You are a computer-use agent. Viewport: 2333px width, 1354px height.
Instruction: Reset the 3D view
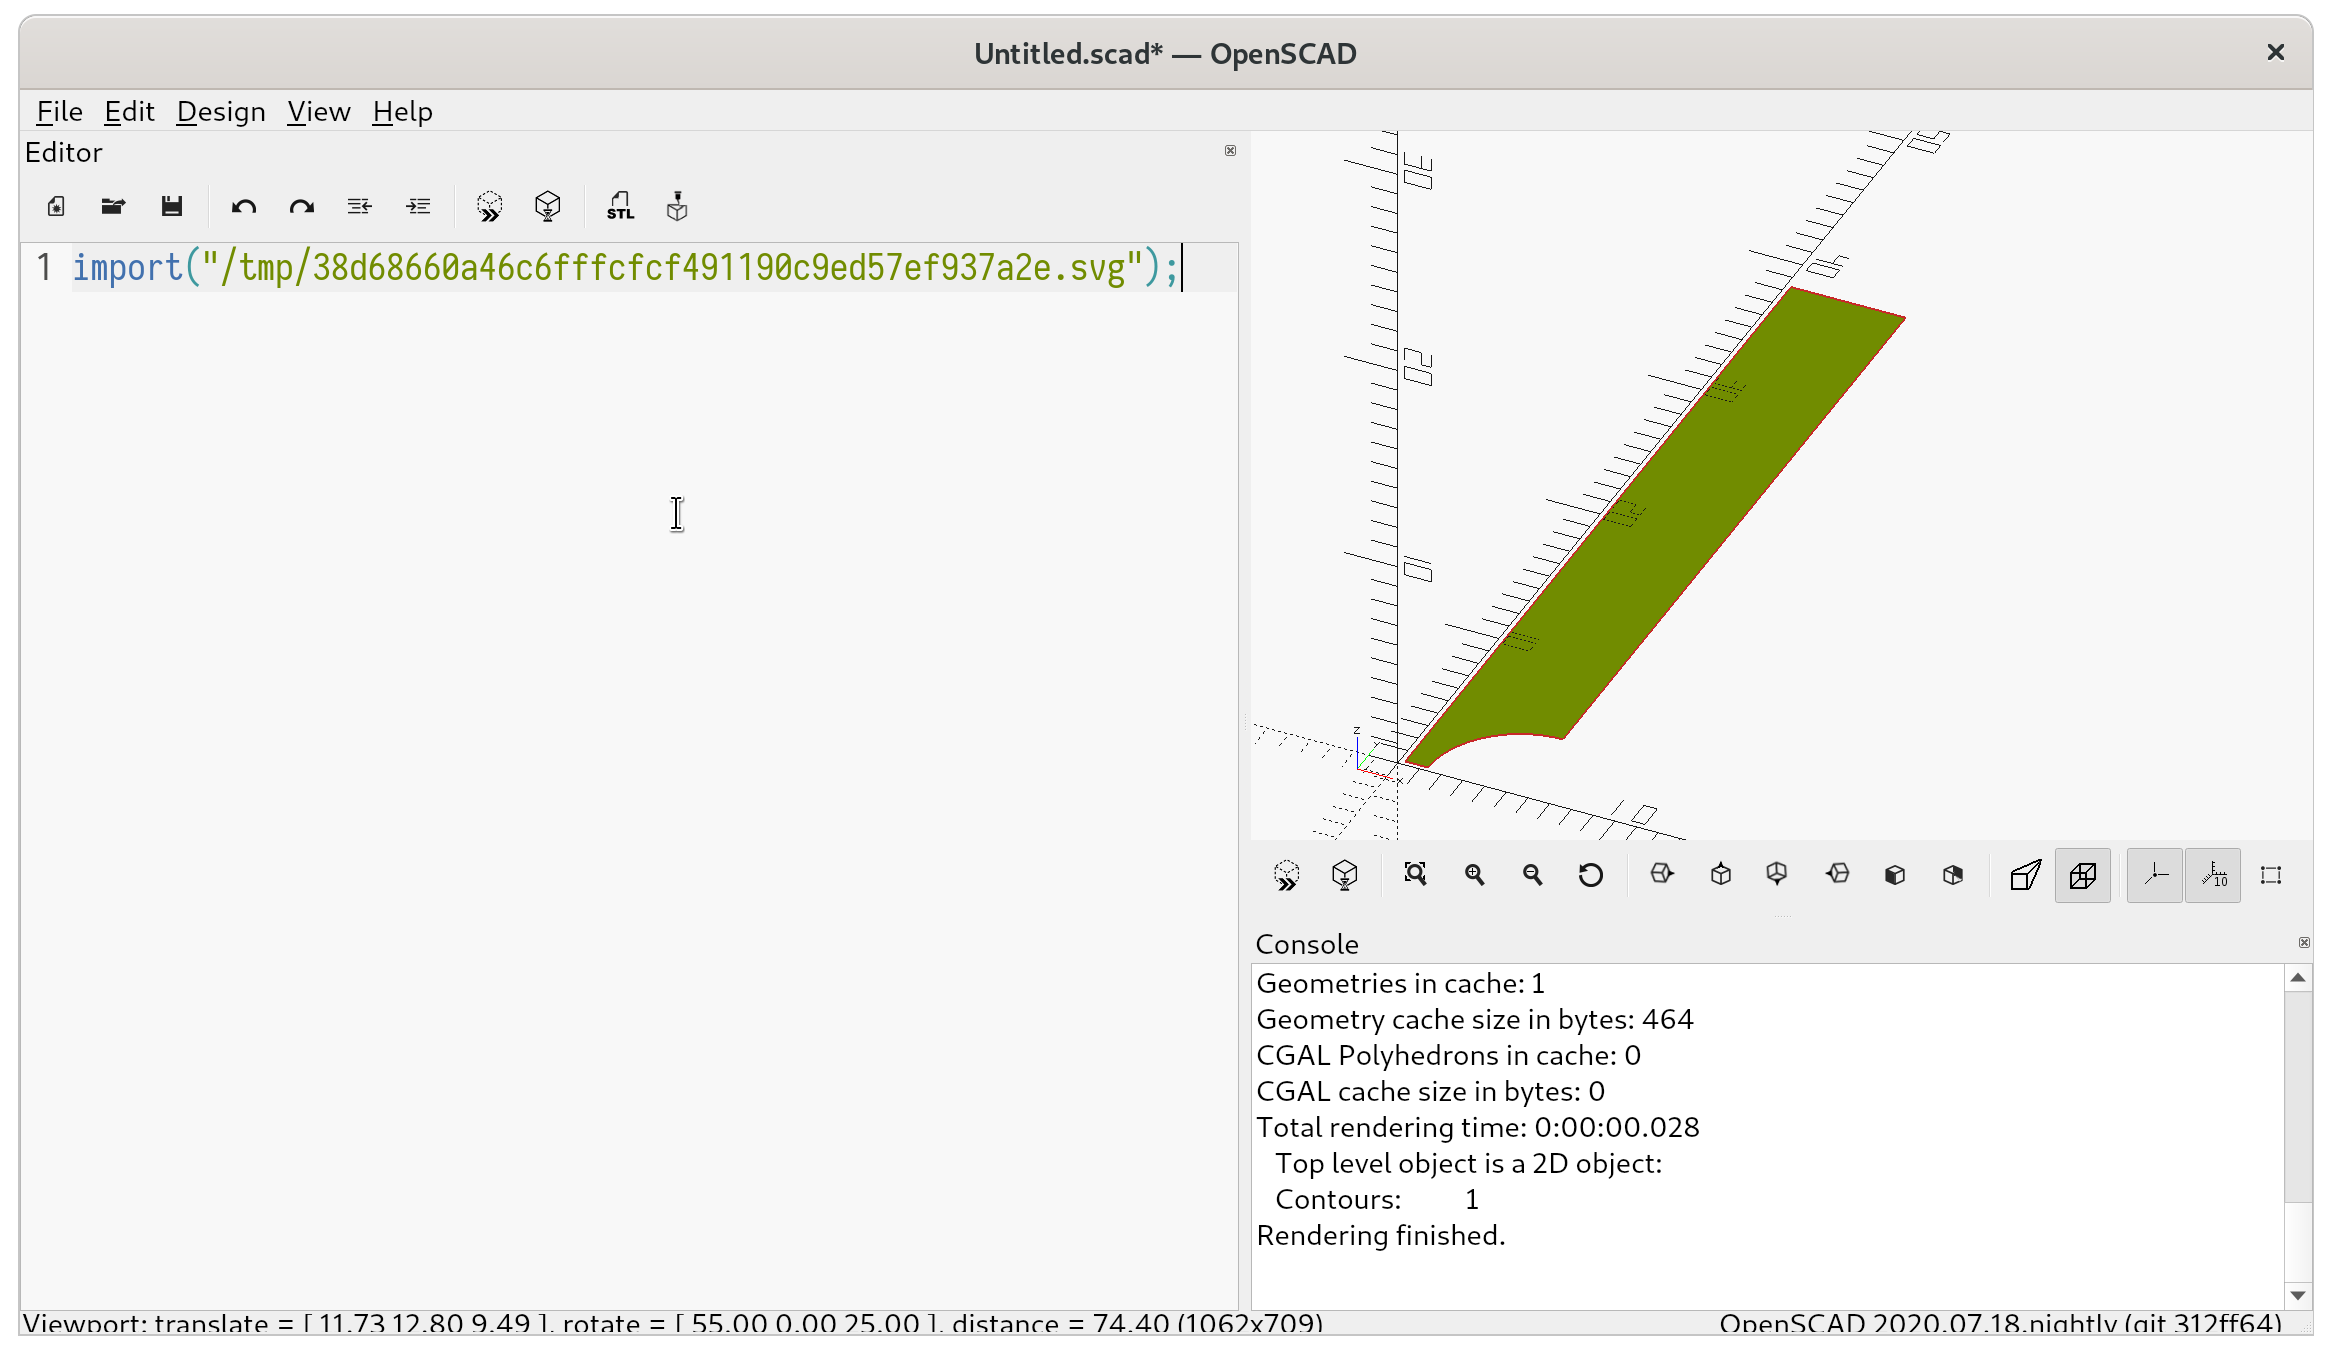[1590, 875]
